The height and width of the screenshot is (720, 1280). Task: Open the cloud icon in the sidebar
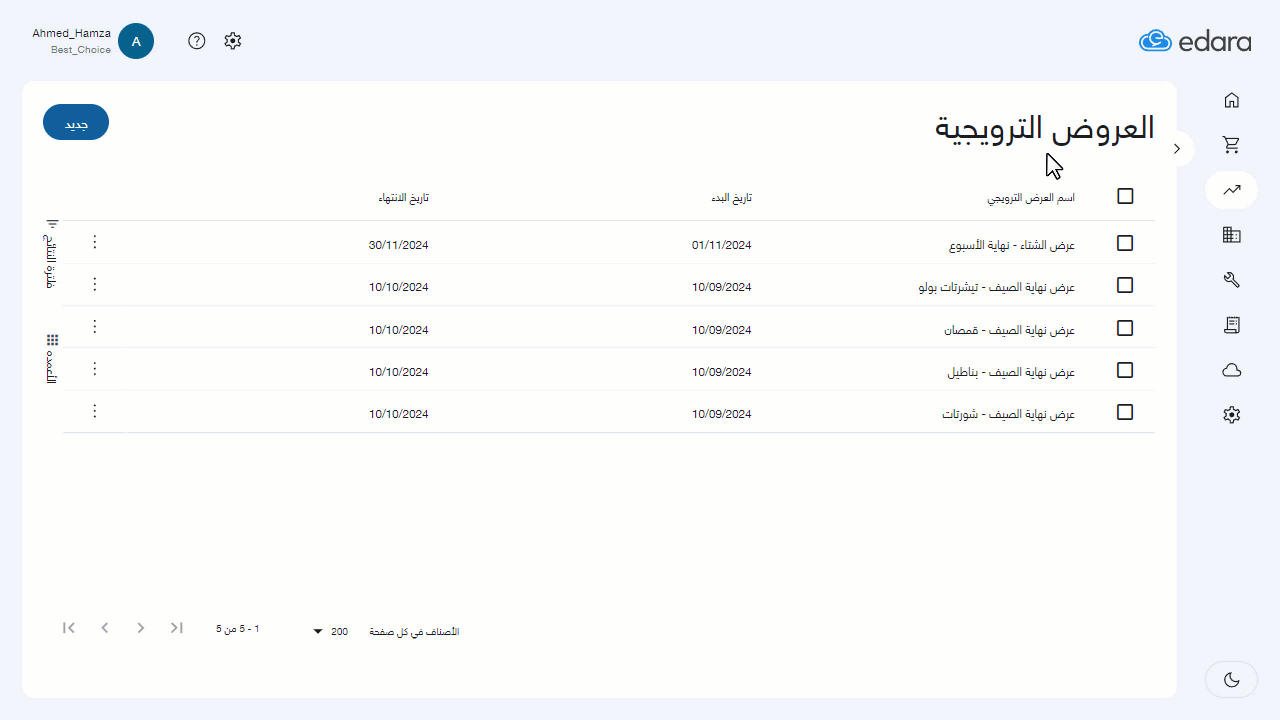tap(1232, 370)
